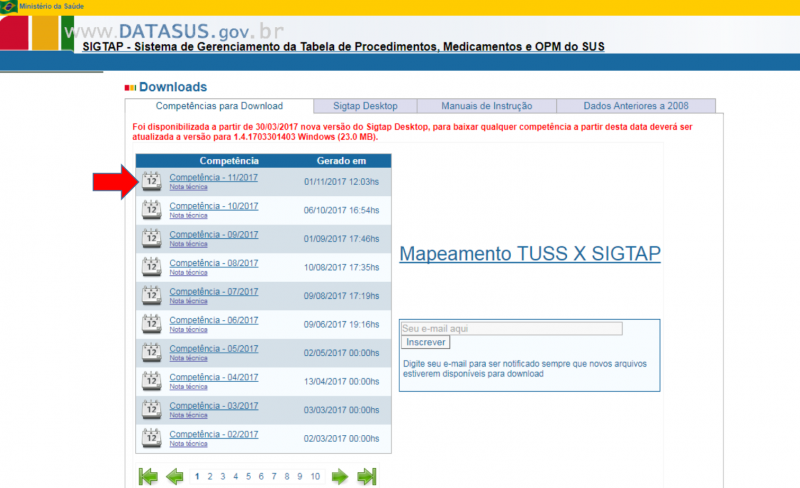Click the Inscrever button
This screenshot has height=488, width=800.
click(426, 342)
